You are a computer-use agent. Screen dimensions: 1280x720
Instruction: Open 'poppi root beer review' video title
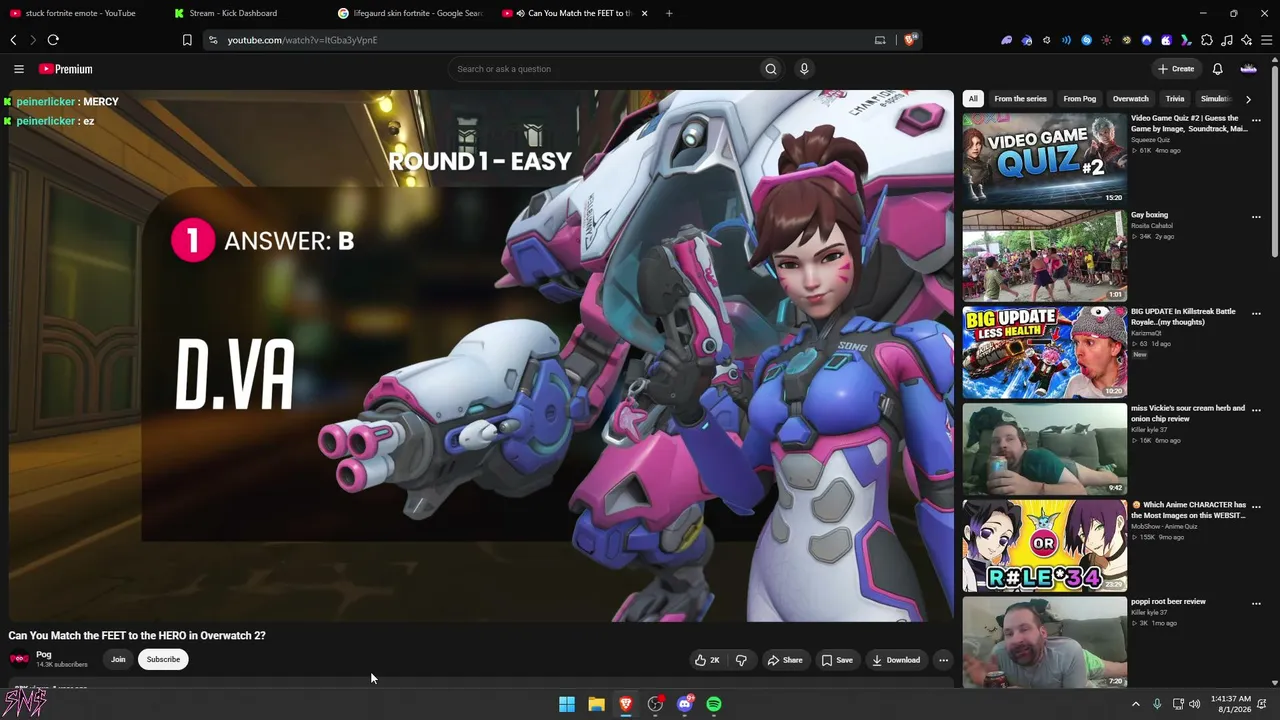1168,602
